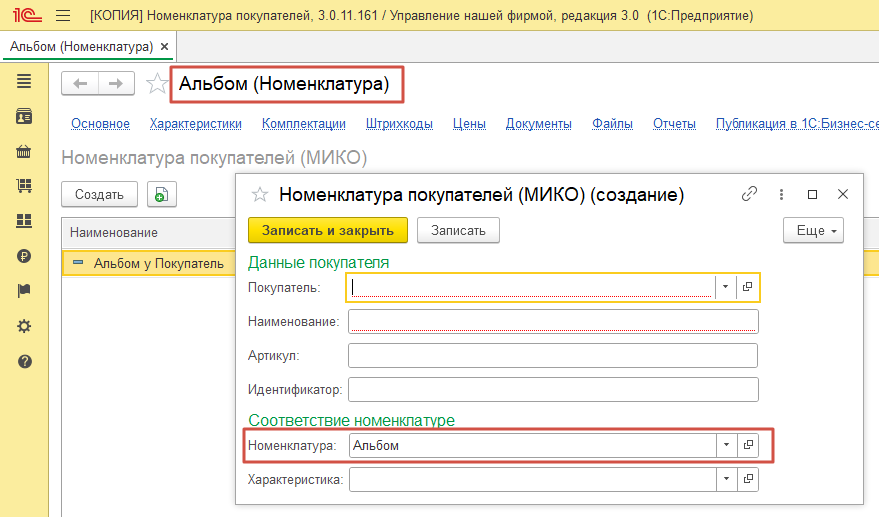Open the Файлы link

pos(612,123)
